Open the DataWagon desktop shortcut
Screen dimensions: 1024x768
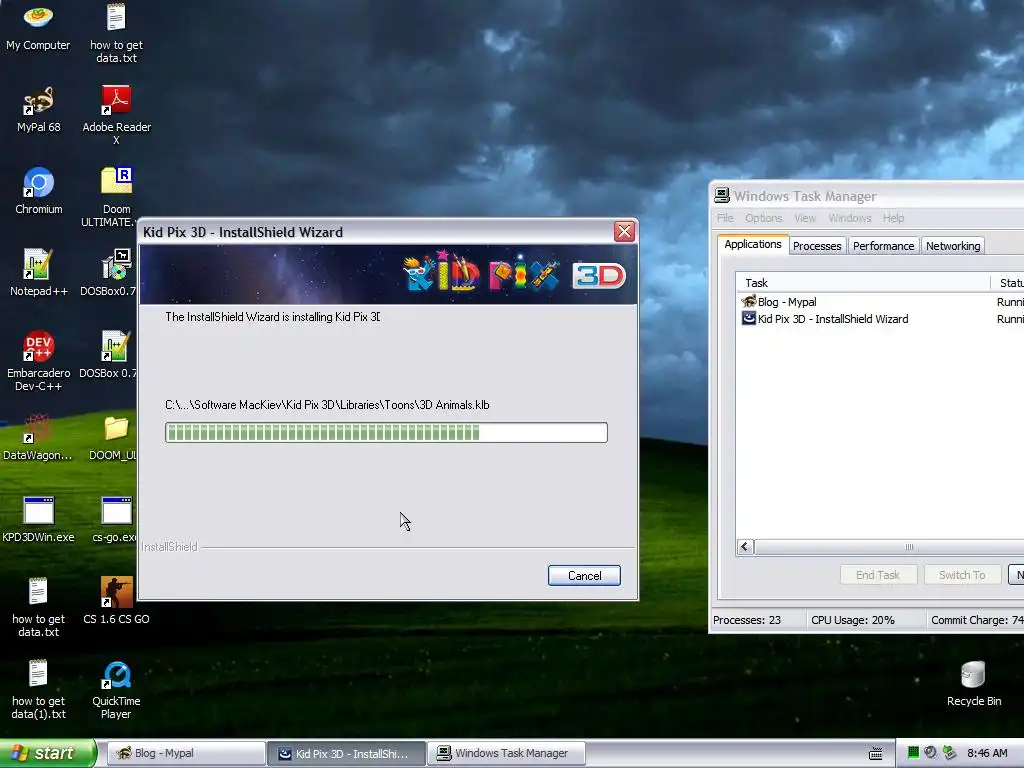click(38, 437)
